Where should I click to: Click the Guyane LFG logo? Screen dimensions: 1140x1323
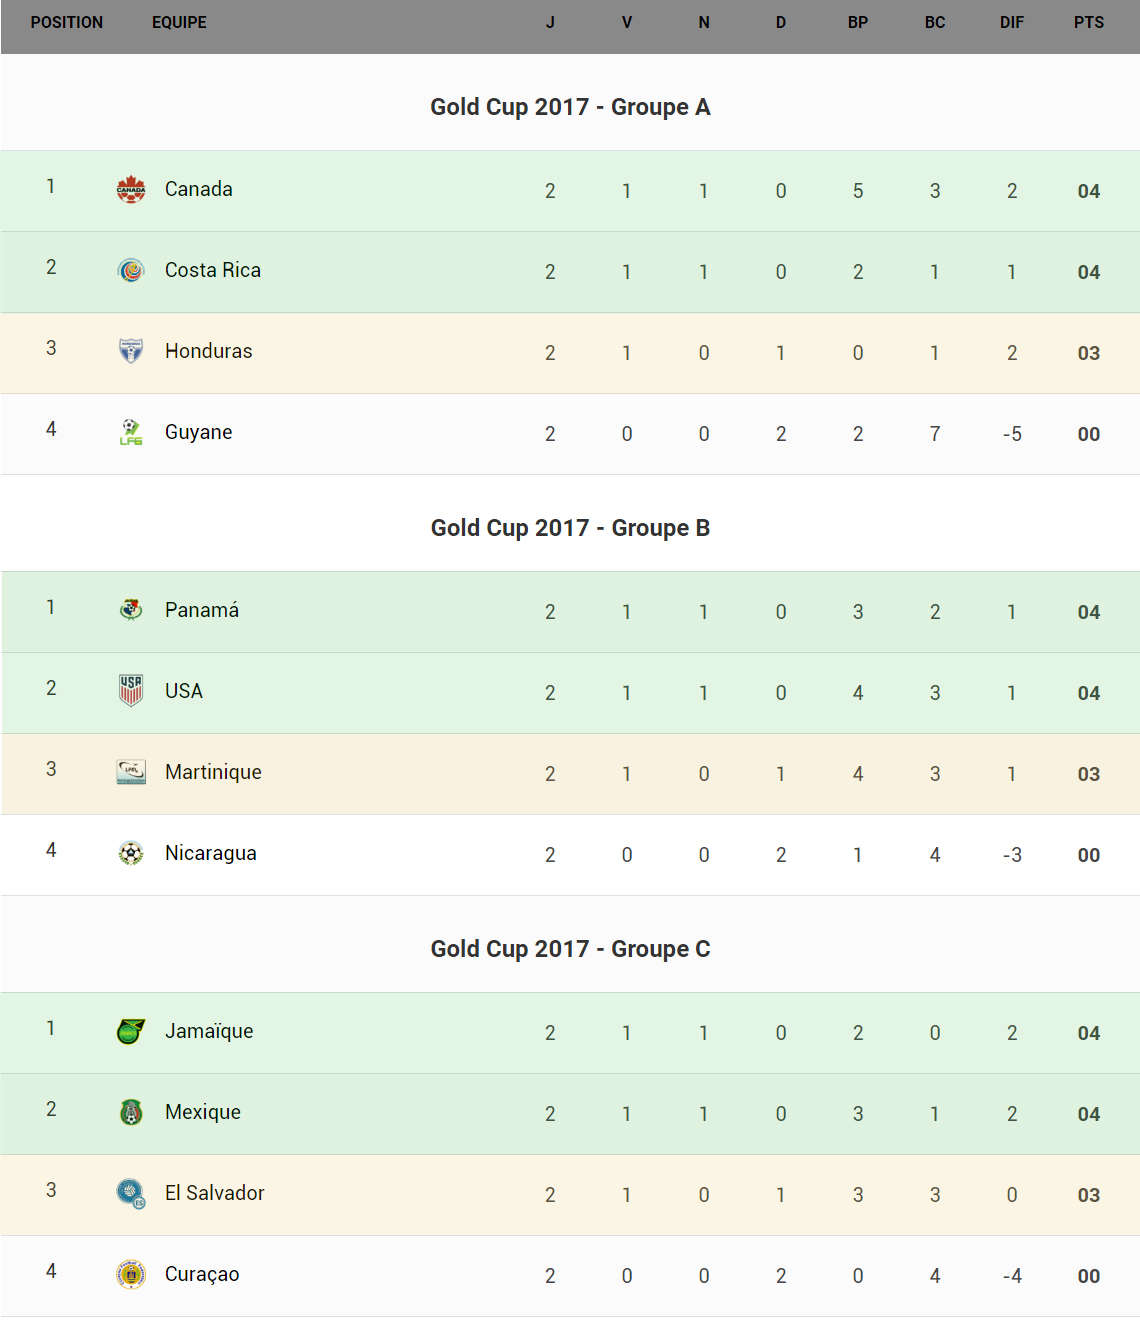coord(131,432)
